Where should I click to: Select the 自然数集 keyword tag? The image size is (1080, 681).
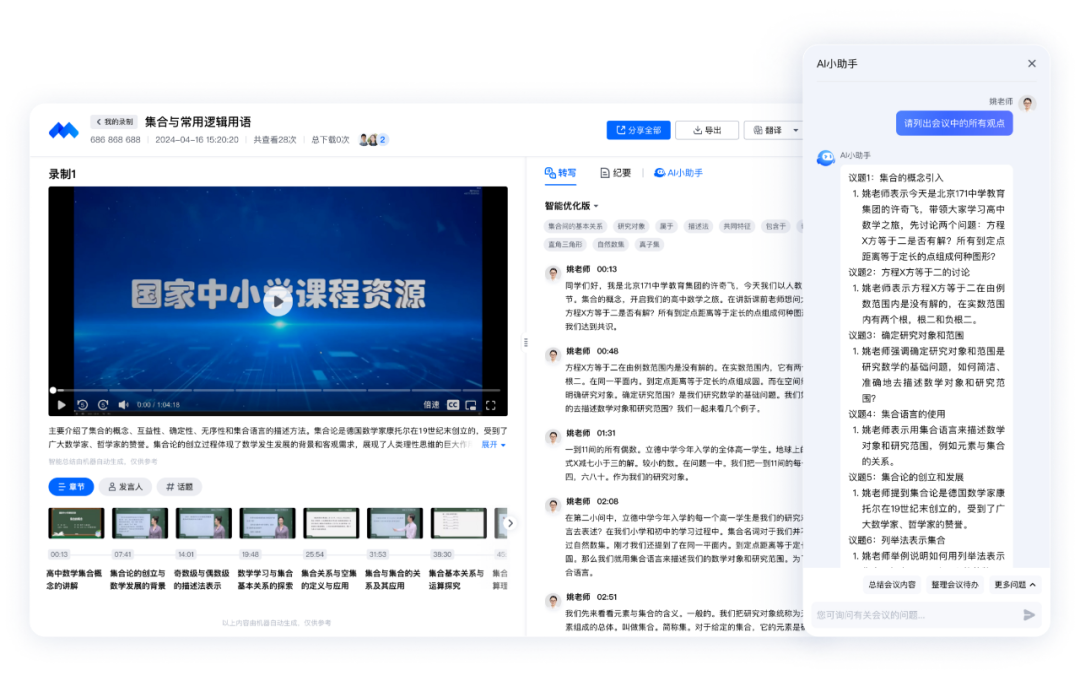point(610,244)
